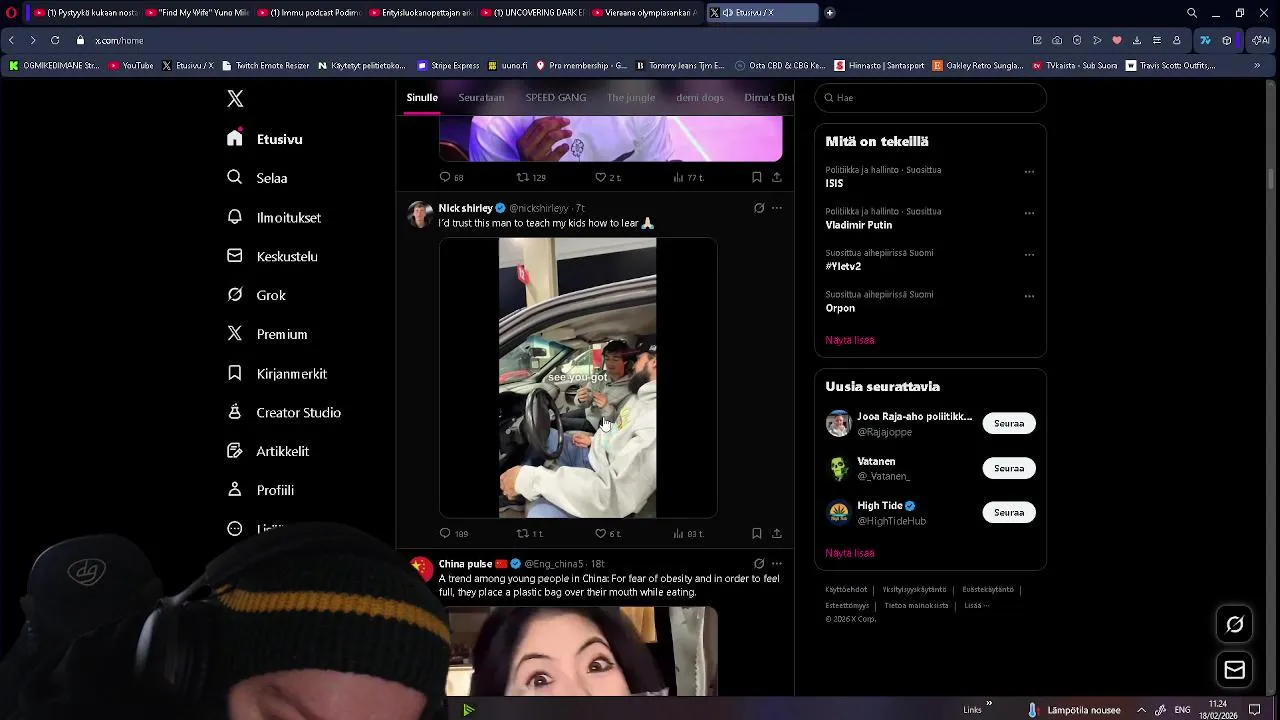1280x720 pixels.
Task: Switch to the demi dogs tab
Action: (700, 98)
